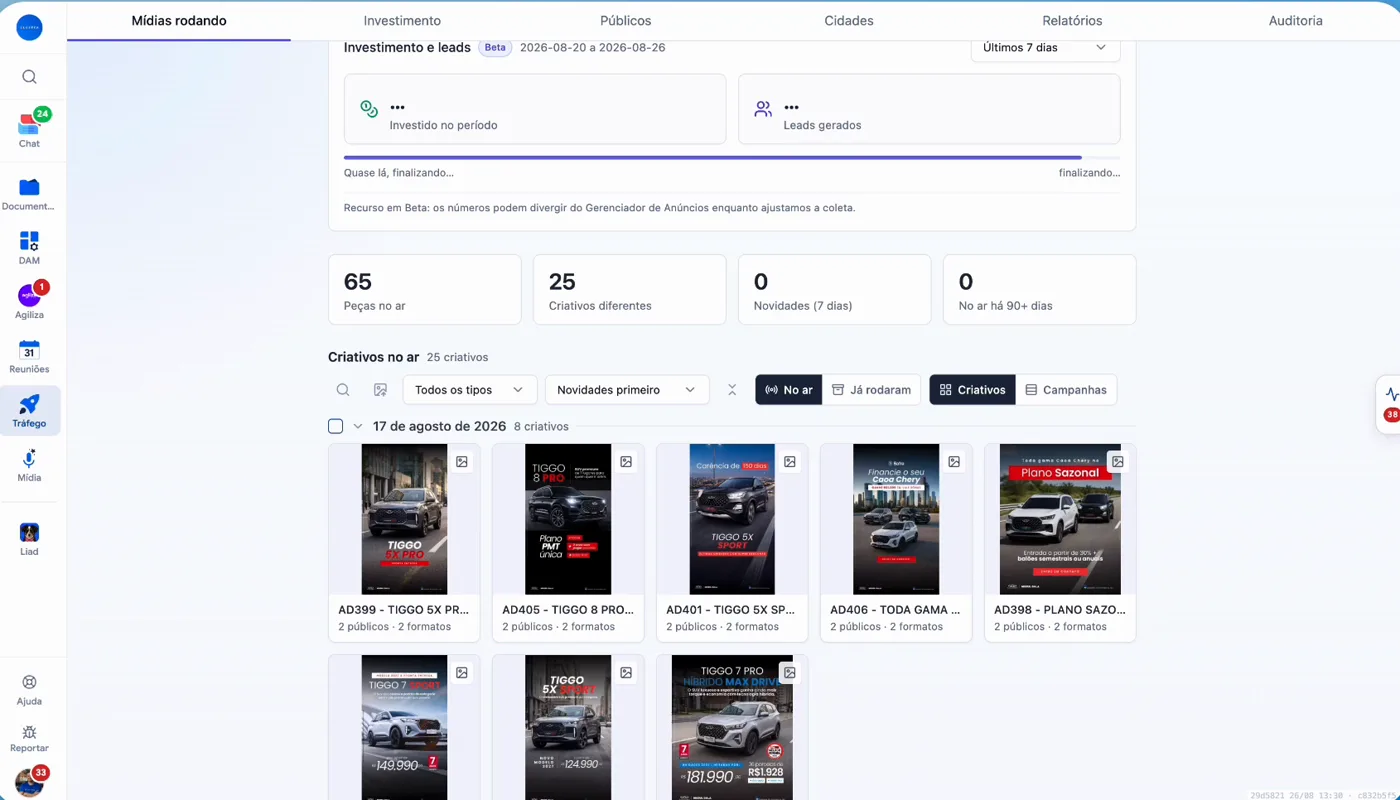Click image icon on Tiggo 7 Pro Híbrido card
This screenshot has height=800, width=1400.
click(x=790, y=673)
